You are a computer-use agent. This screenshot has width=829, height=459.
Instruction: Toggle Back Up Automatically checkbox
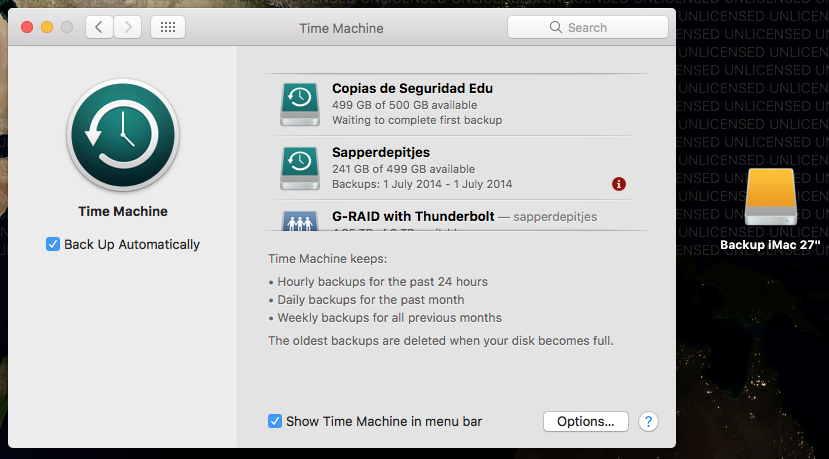click(53, 244)
